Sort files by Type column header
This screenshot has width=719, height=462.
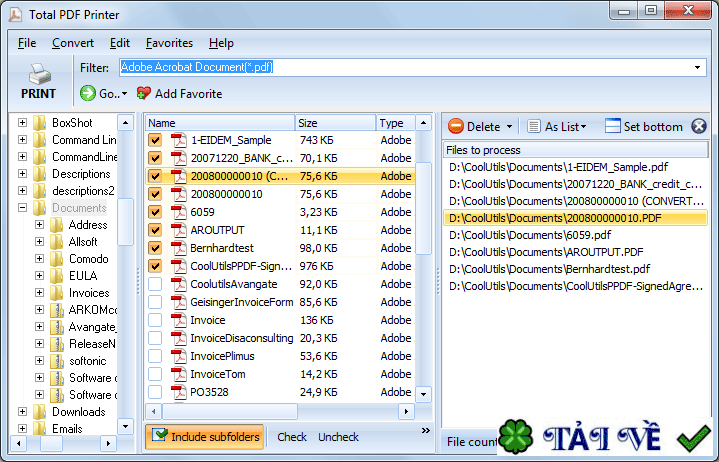tap(396, 123)
